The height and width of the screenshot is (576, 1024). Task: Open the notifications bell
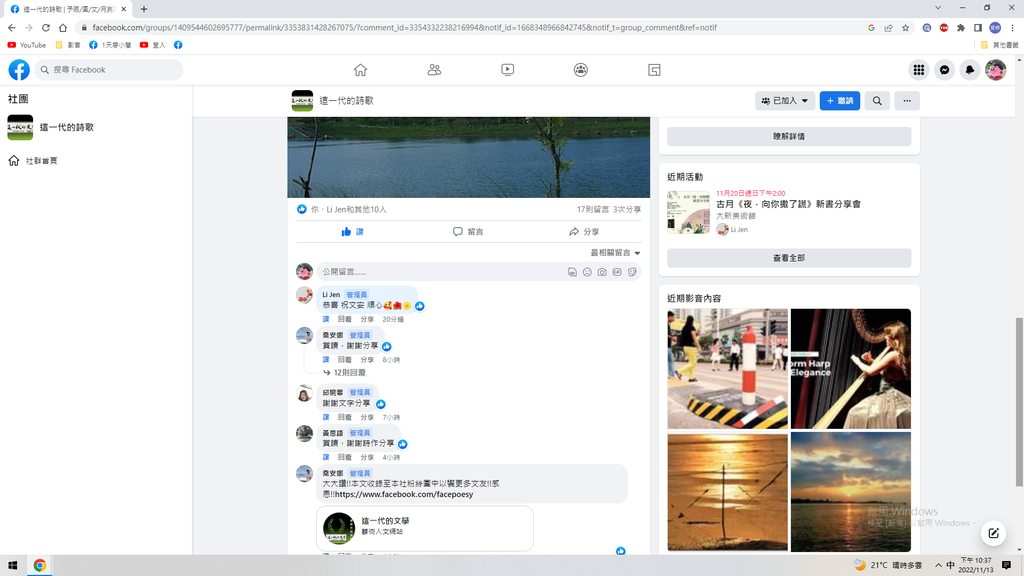(969, 70)
